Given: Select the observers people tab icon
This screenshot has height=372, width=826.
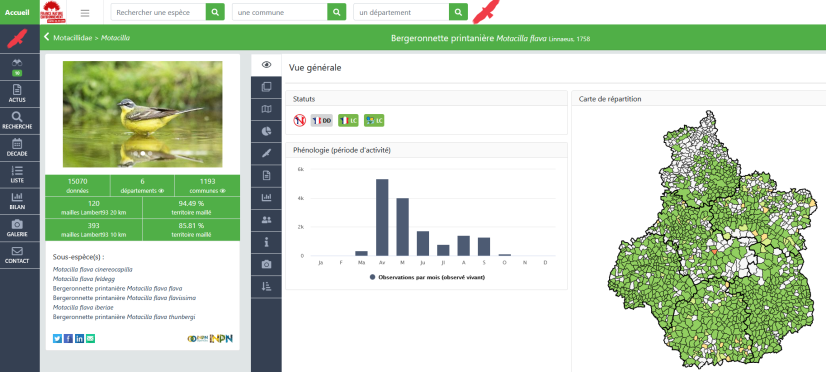Looking at the screenshot, I should pos(267,220).
